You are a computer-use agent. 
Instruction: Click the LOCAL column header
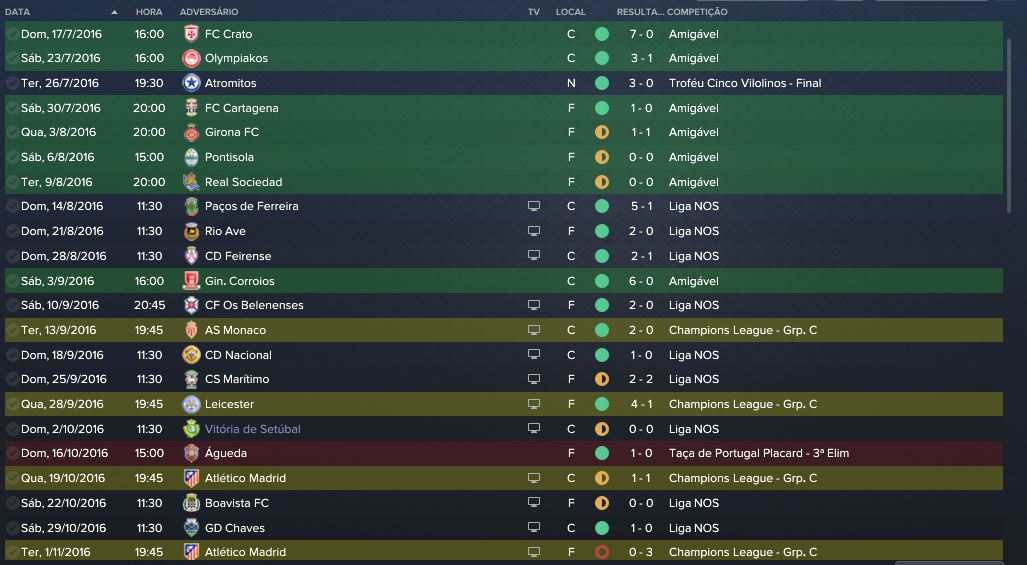[x=570, y=12]
